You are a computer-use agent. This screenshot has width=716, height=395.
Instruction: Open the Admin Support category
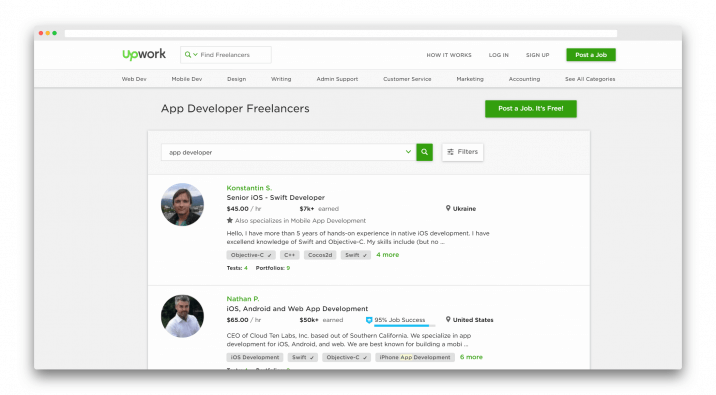pyautogui.click(x=337, y=79)
